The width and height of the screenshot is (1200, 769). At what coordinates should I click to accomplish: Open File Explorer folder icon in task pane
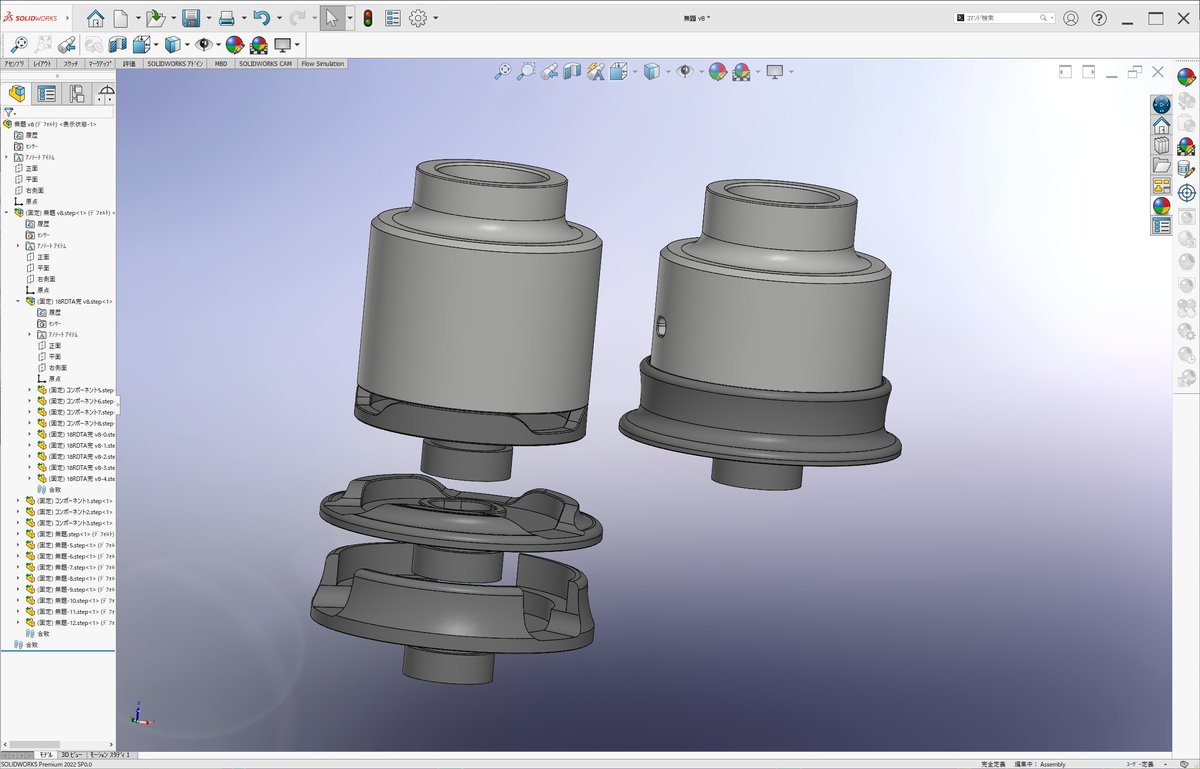click(x=1161, y=165)
